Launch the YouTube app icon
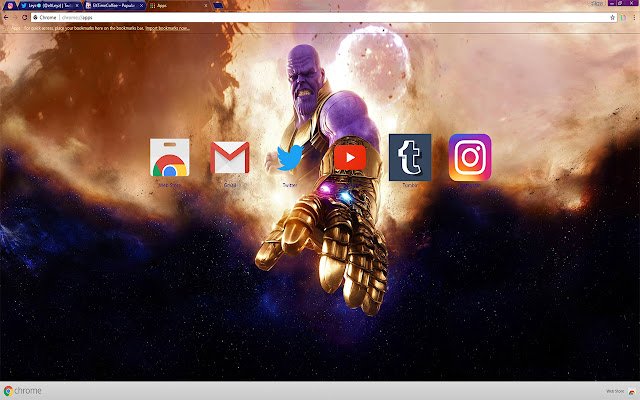 tap(350, 158)
